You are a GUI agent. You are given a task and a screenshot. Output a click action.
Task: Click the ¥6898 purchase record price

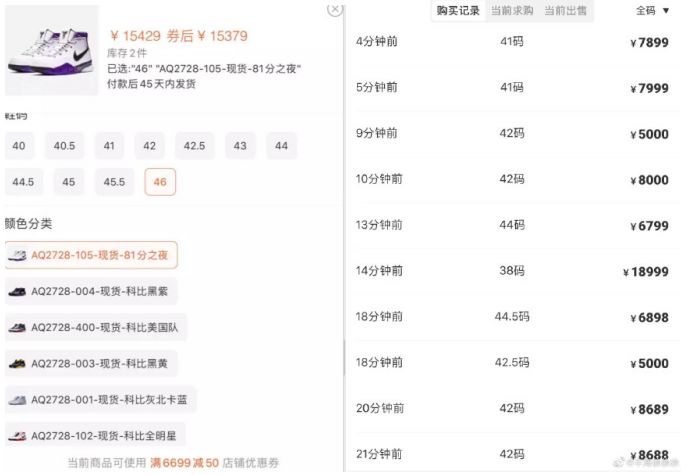(649, 318)
